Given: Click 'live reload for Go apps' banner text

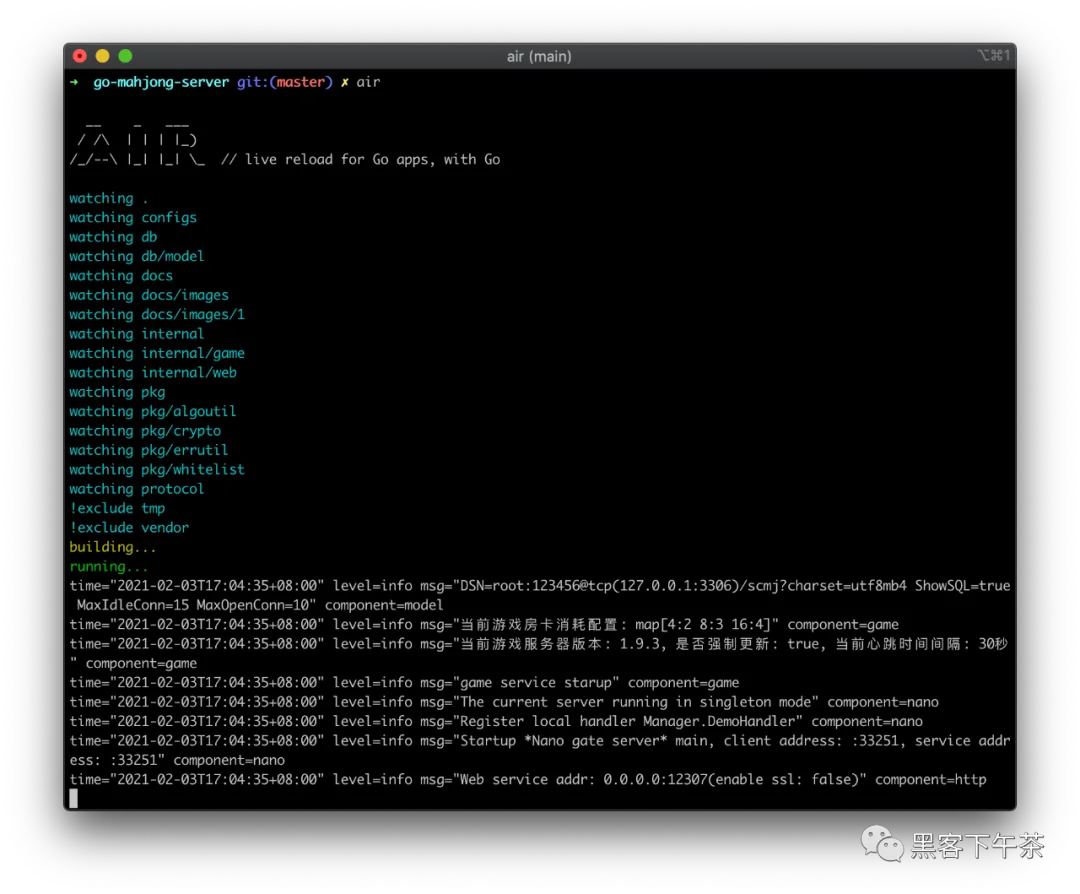Looking at the screenshot, I should pyautogui.click(x=340, y=160).
